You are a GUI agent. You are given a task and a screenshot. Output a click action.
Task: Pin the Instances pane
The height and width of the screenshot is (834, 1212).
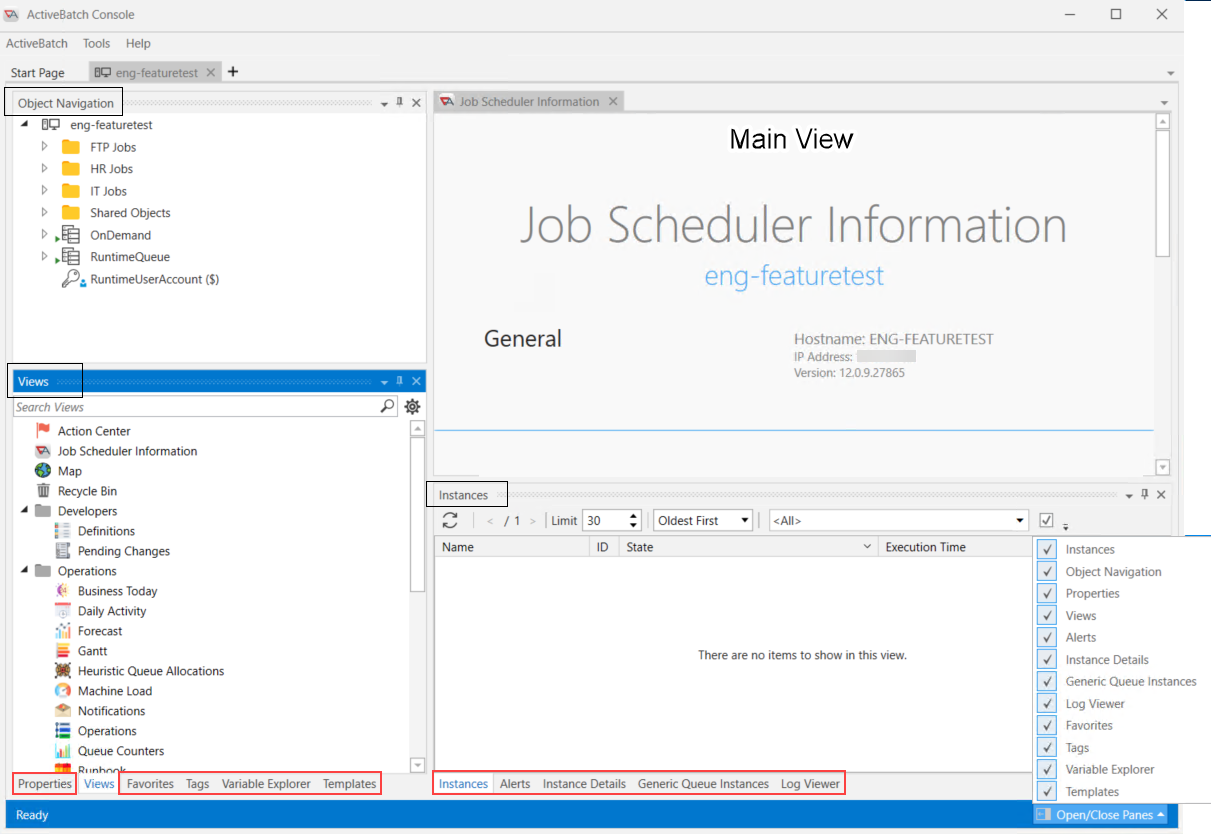1145,494
